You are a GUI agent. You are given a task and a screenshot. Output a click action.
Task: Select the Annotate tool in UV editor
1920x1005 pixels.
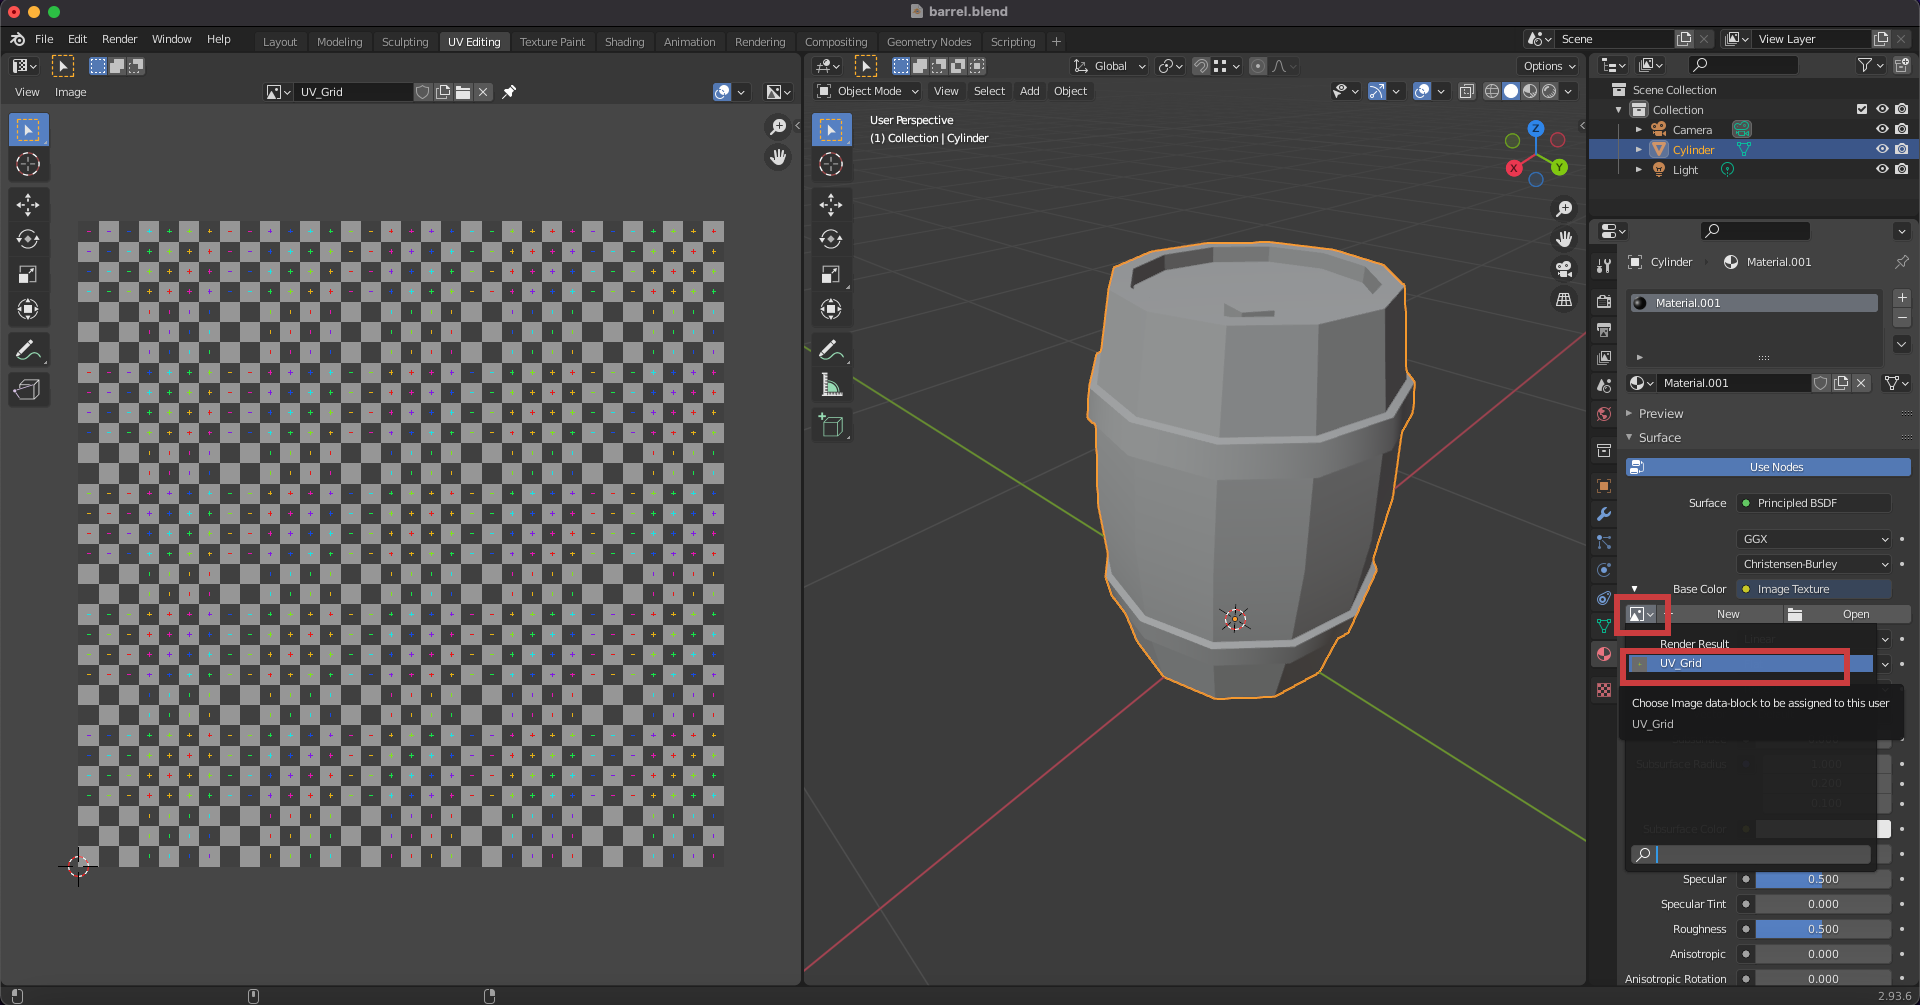point(28,350)
